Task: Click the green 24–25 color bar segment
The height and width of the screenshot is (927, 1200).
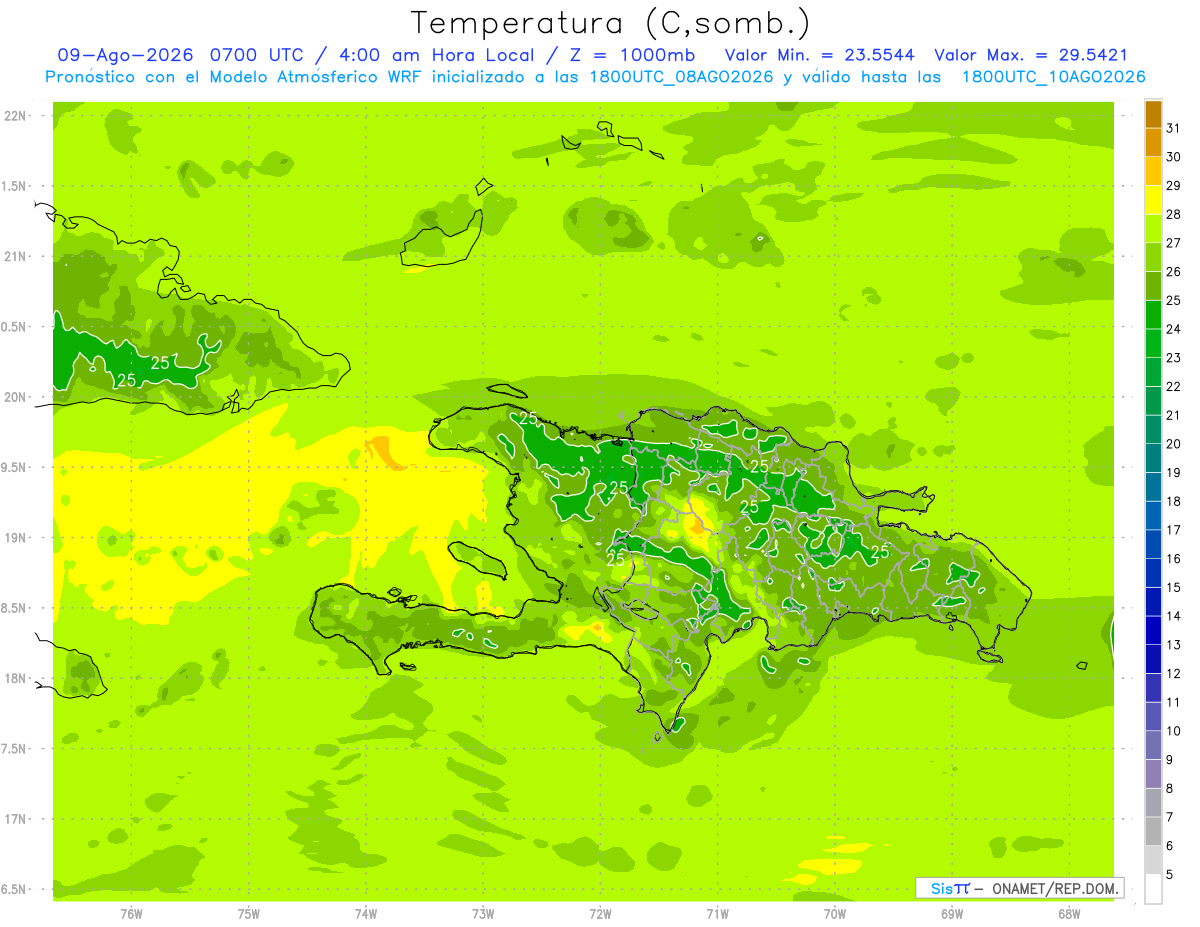Action: [x=1153, y=314]
